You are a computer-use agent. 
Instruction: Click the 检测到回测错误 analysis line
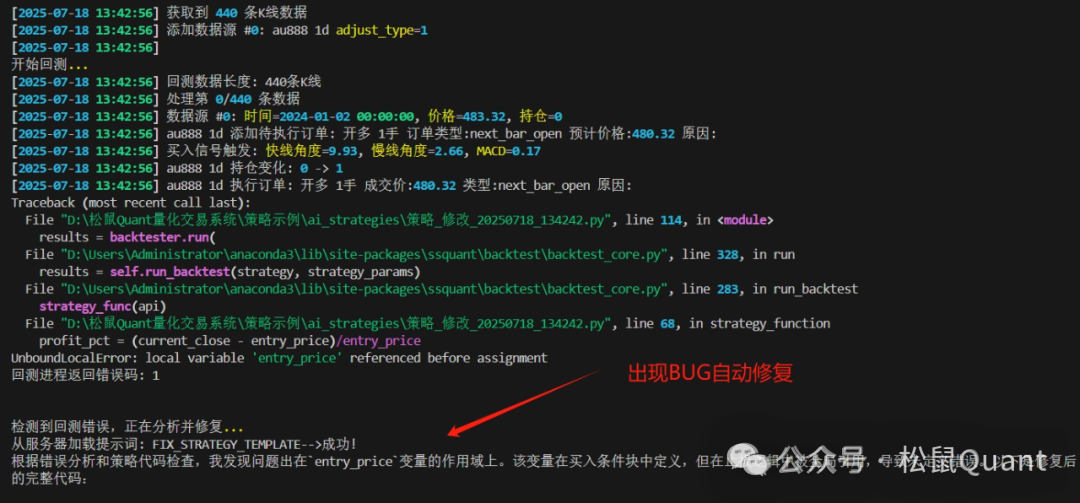coord(127,427)
